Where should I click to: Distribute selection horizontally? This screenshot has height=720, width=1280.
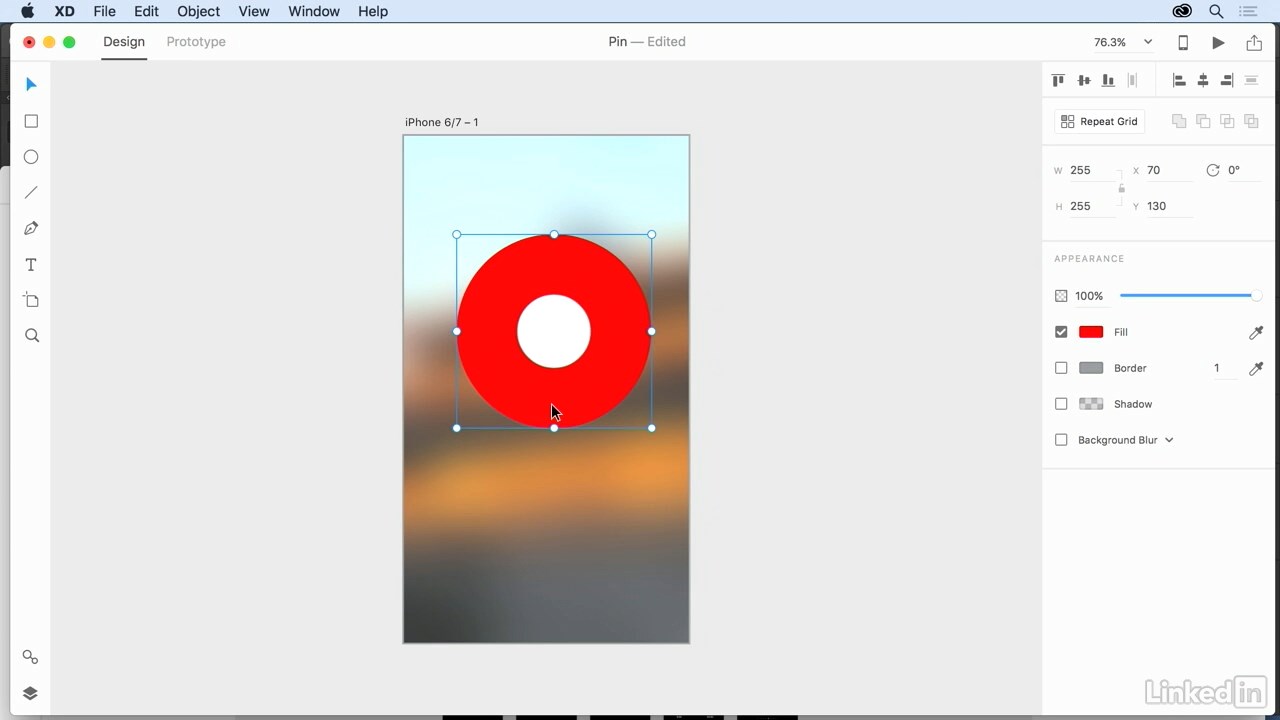click(x=1251, y=80)
